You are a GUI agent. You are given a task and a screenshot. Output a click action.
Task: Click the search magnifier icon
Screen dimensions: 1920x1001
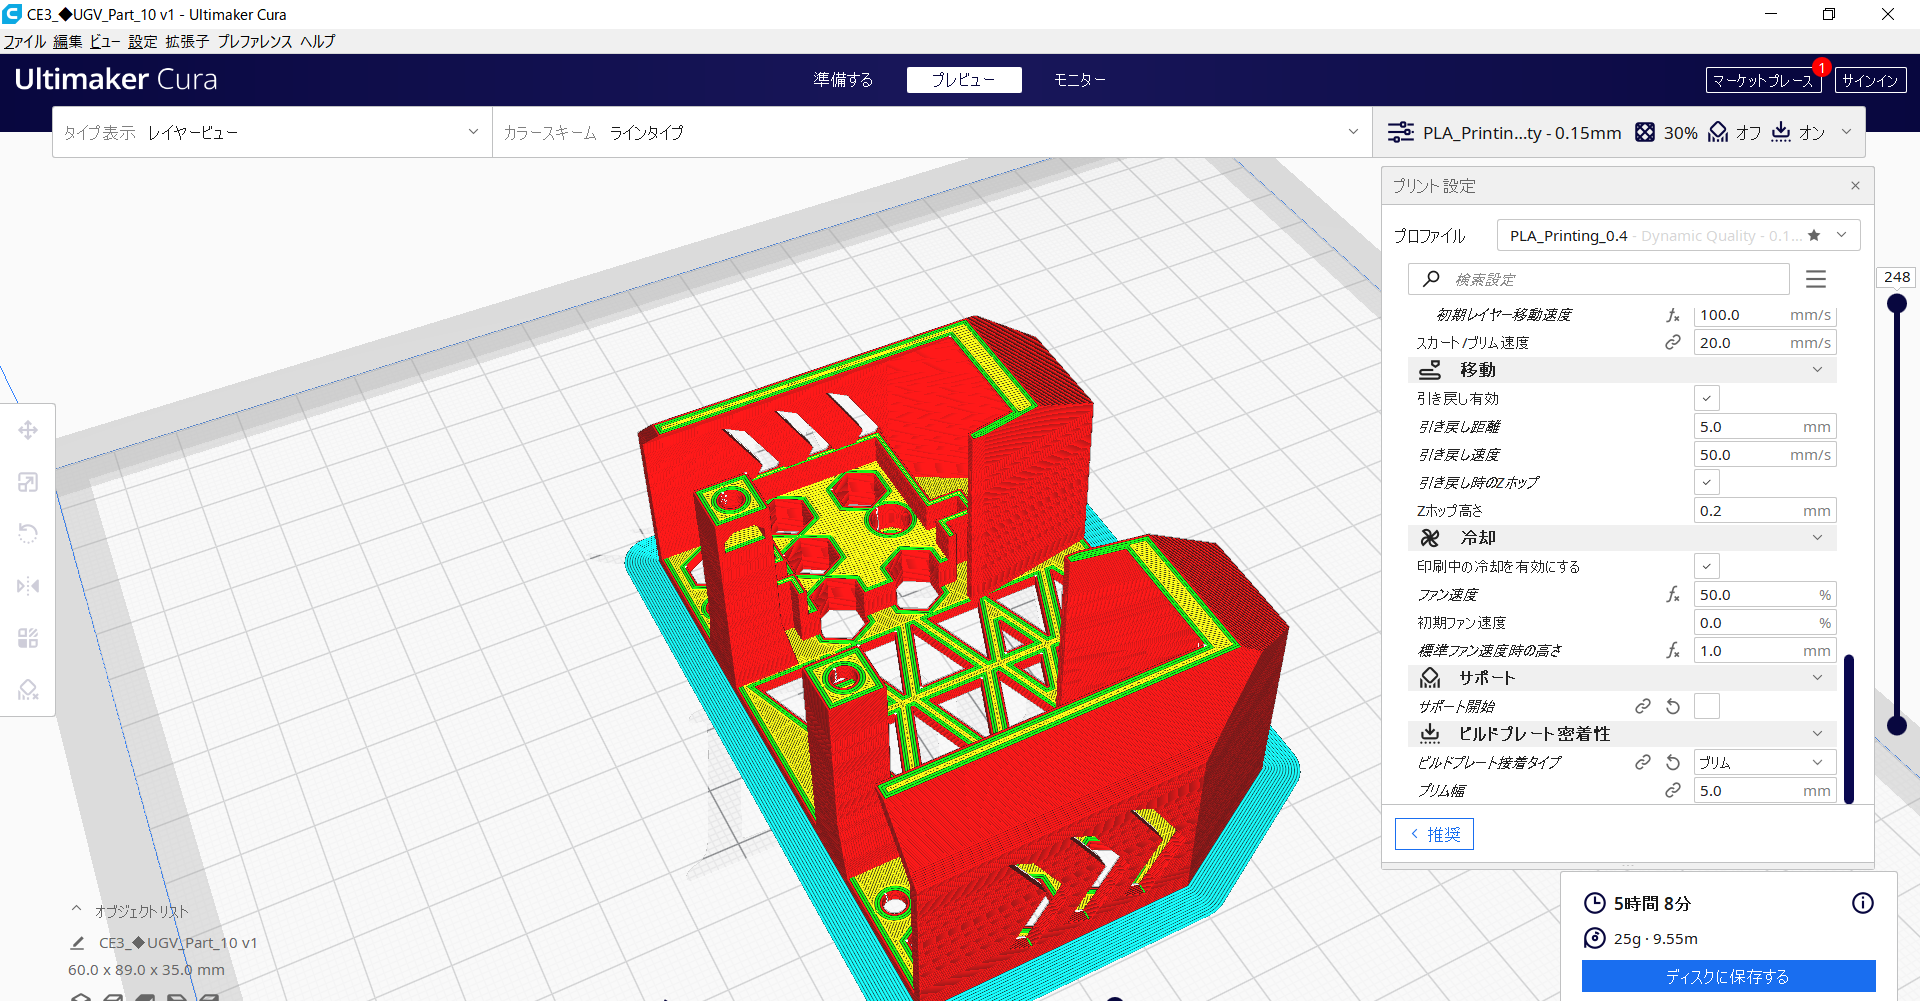(1432, 279)
